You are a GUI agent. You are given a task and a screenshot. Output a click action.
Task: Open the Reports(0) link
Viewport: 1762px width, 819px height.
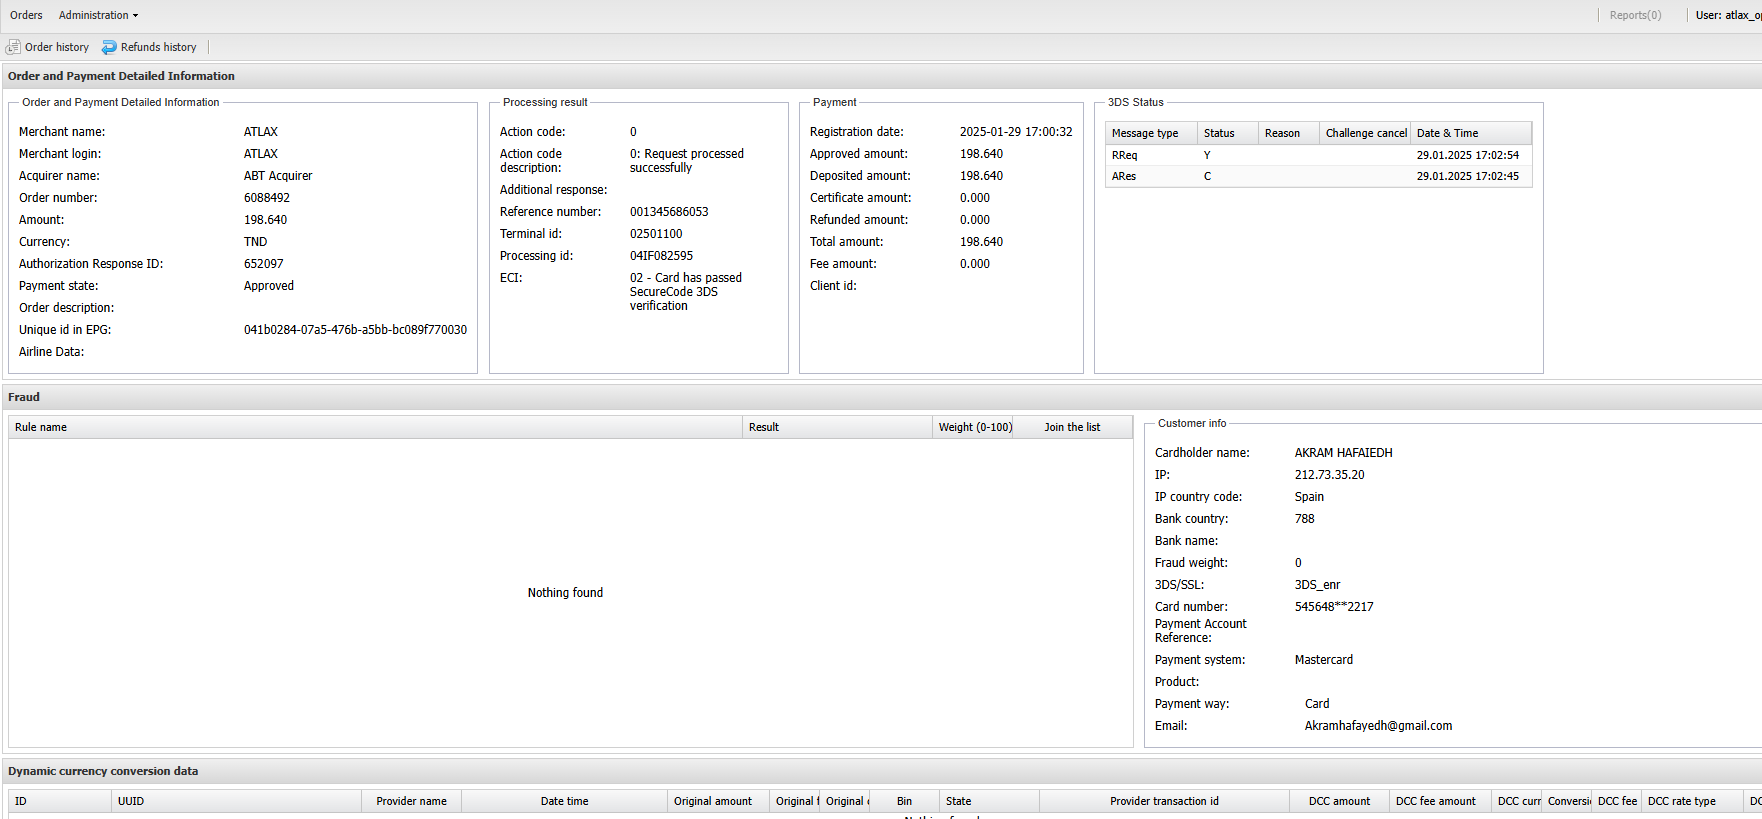[1635, 15]
